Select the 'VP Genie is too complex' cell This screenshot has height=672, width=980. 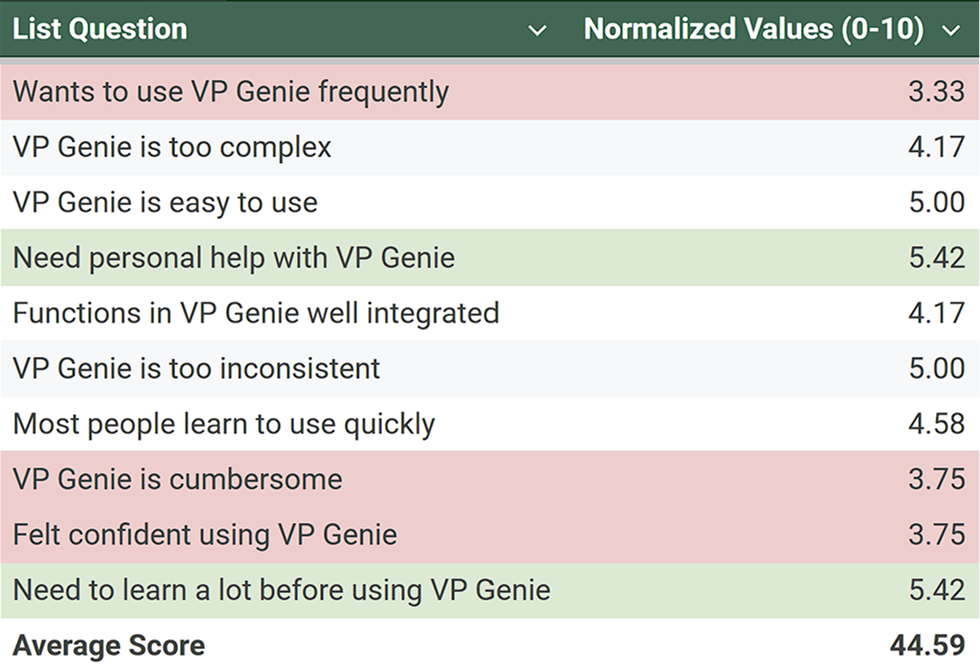172,148
